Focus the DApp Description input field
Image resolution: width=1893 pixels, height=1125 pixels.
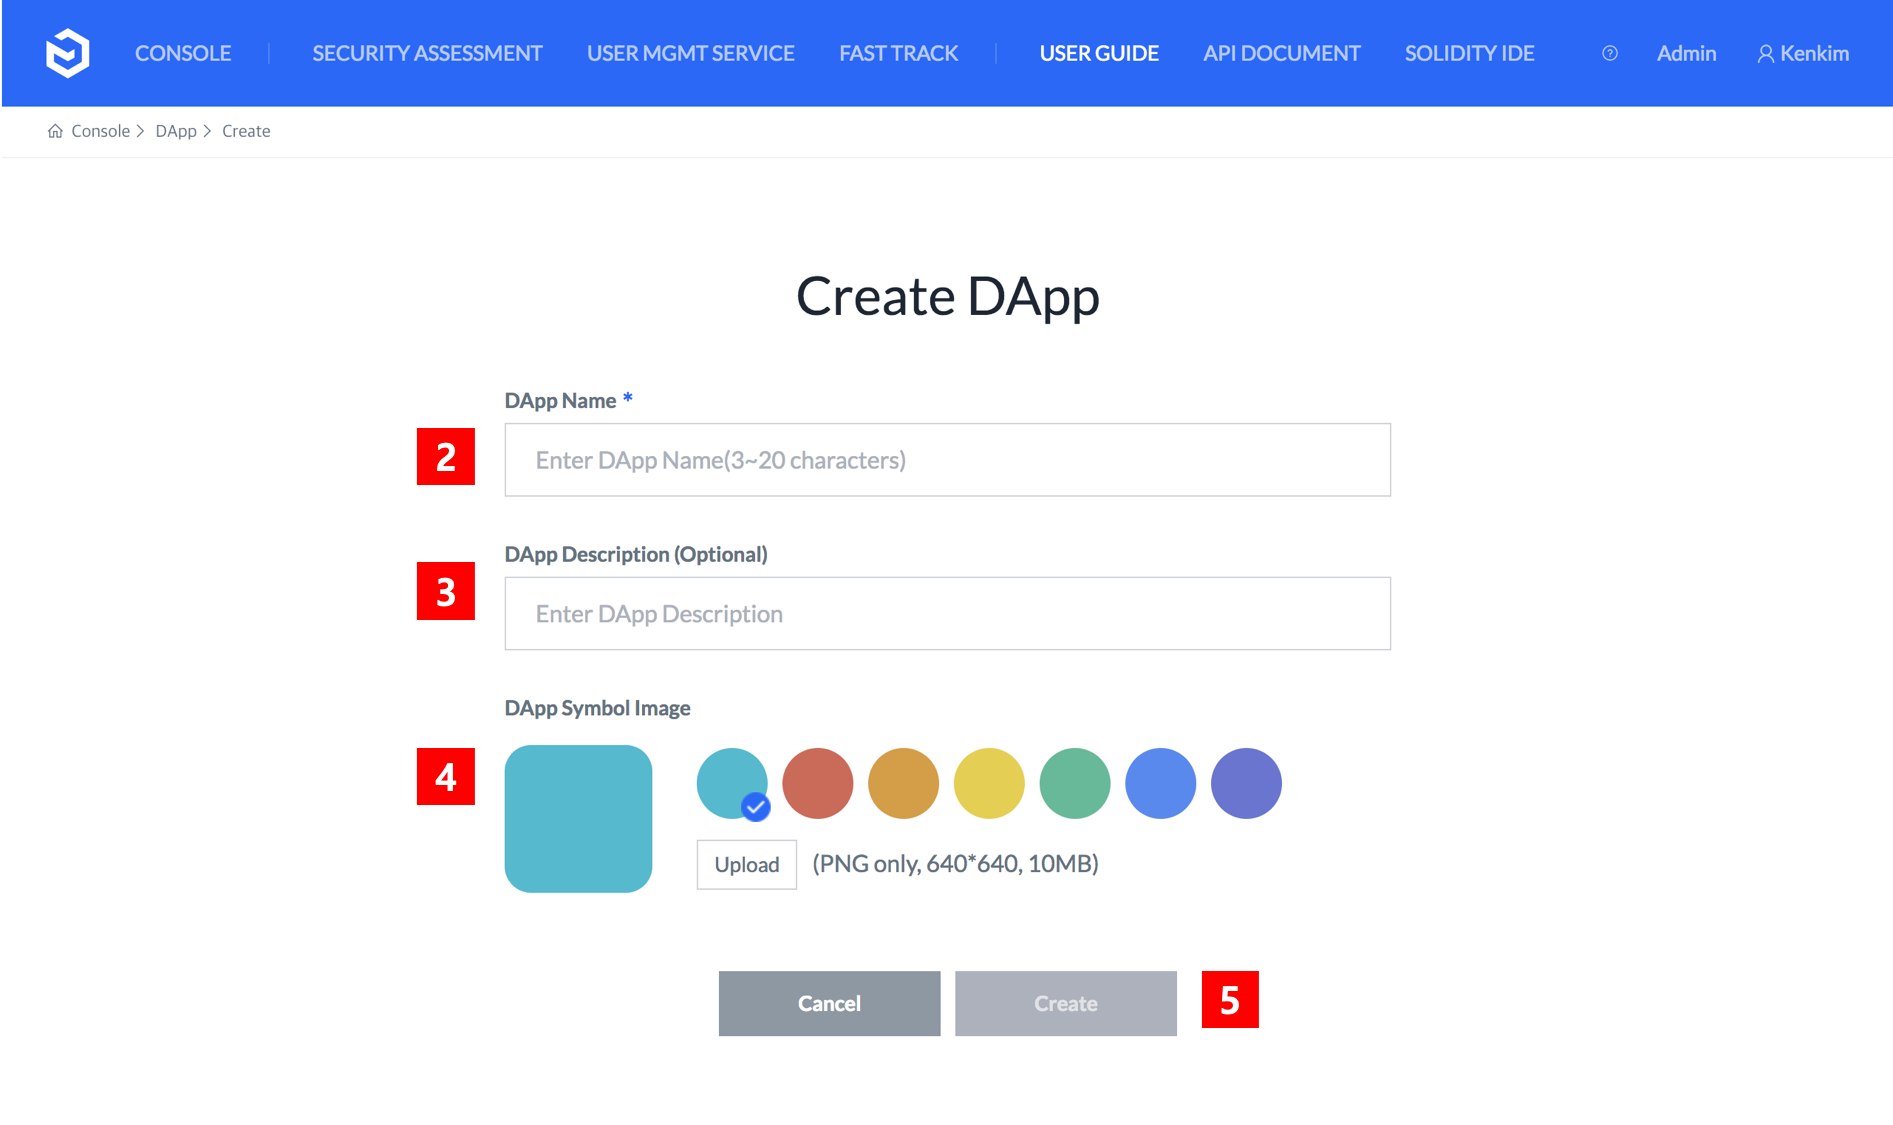[947, 614]
